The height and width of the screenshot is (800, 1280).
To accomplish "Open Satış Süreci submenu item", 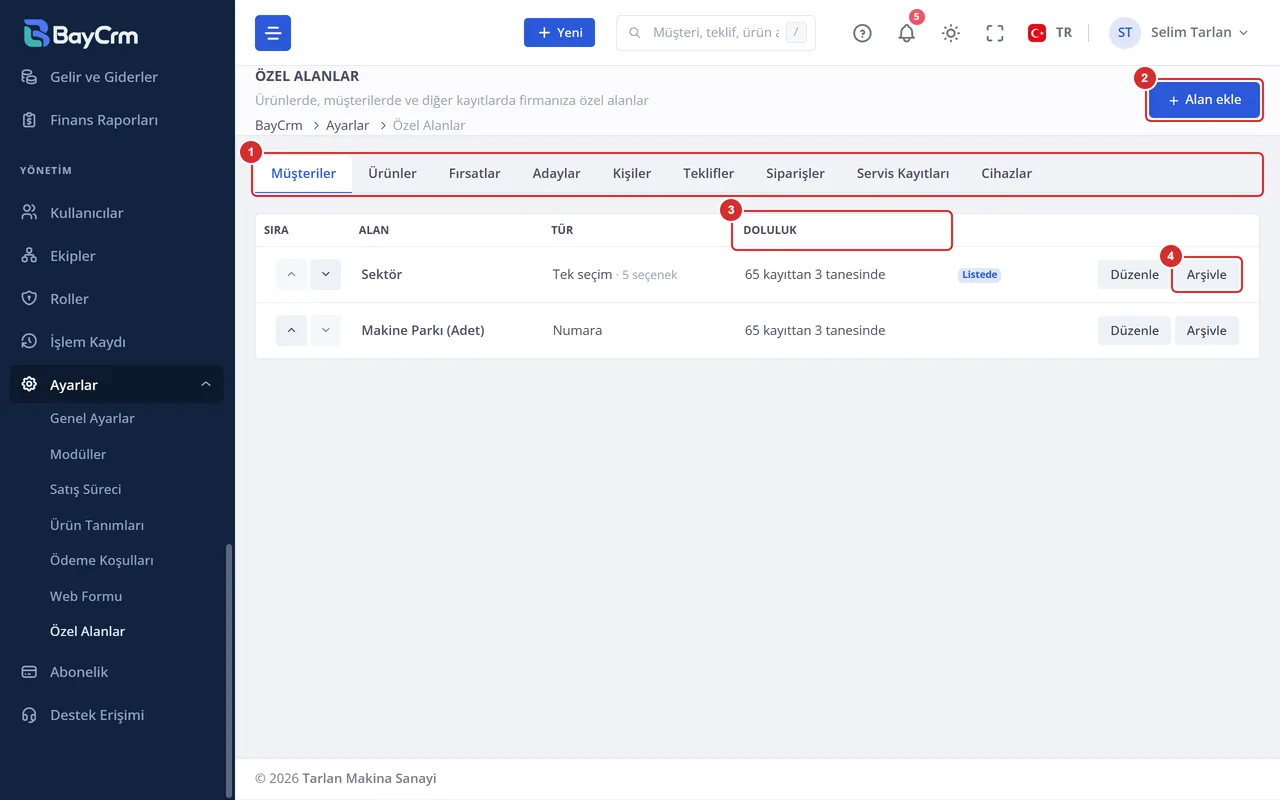I will click(86, 490).
